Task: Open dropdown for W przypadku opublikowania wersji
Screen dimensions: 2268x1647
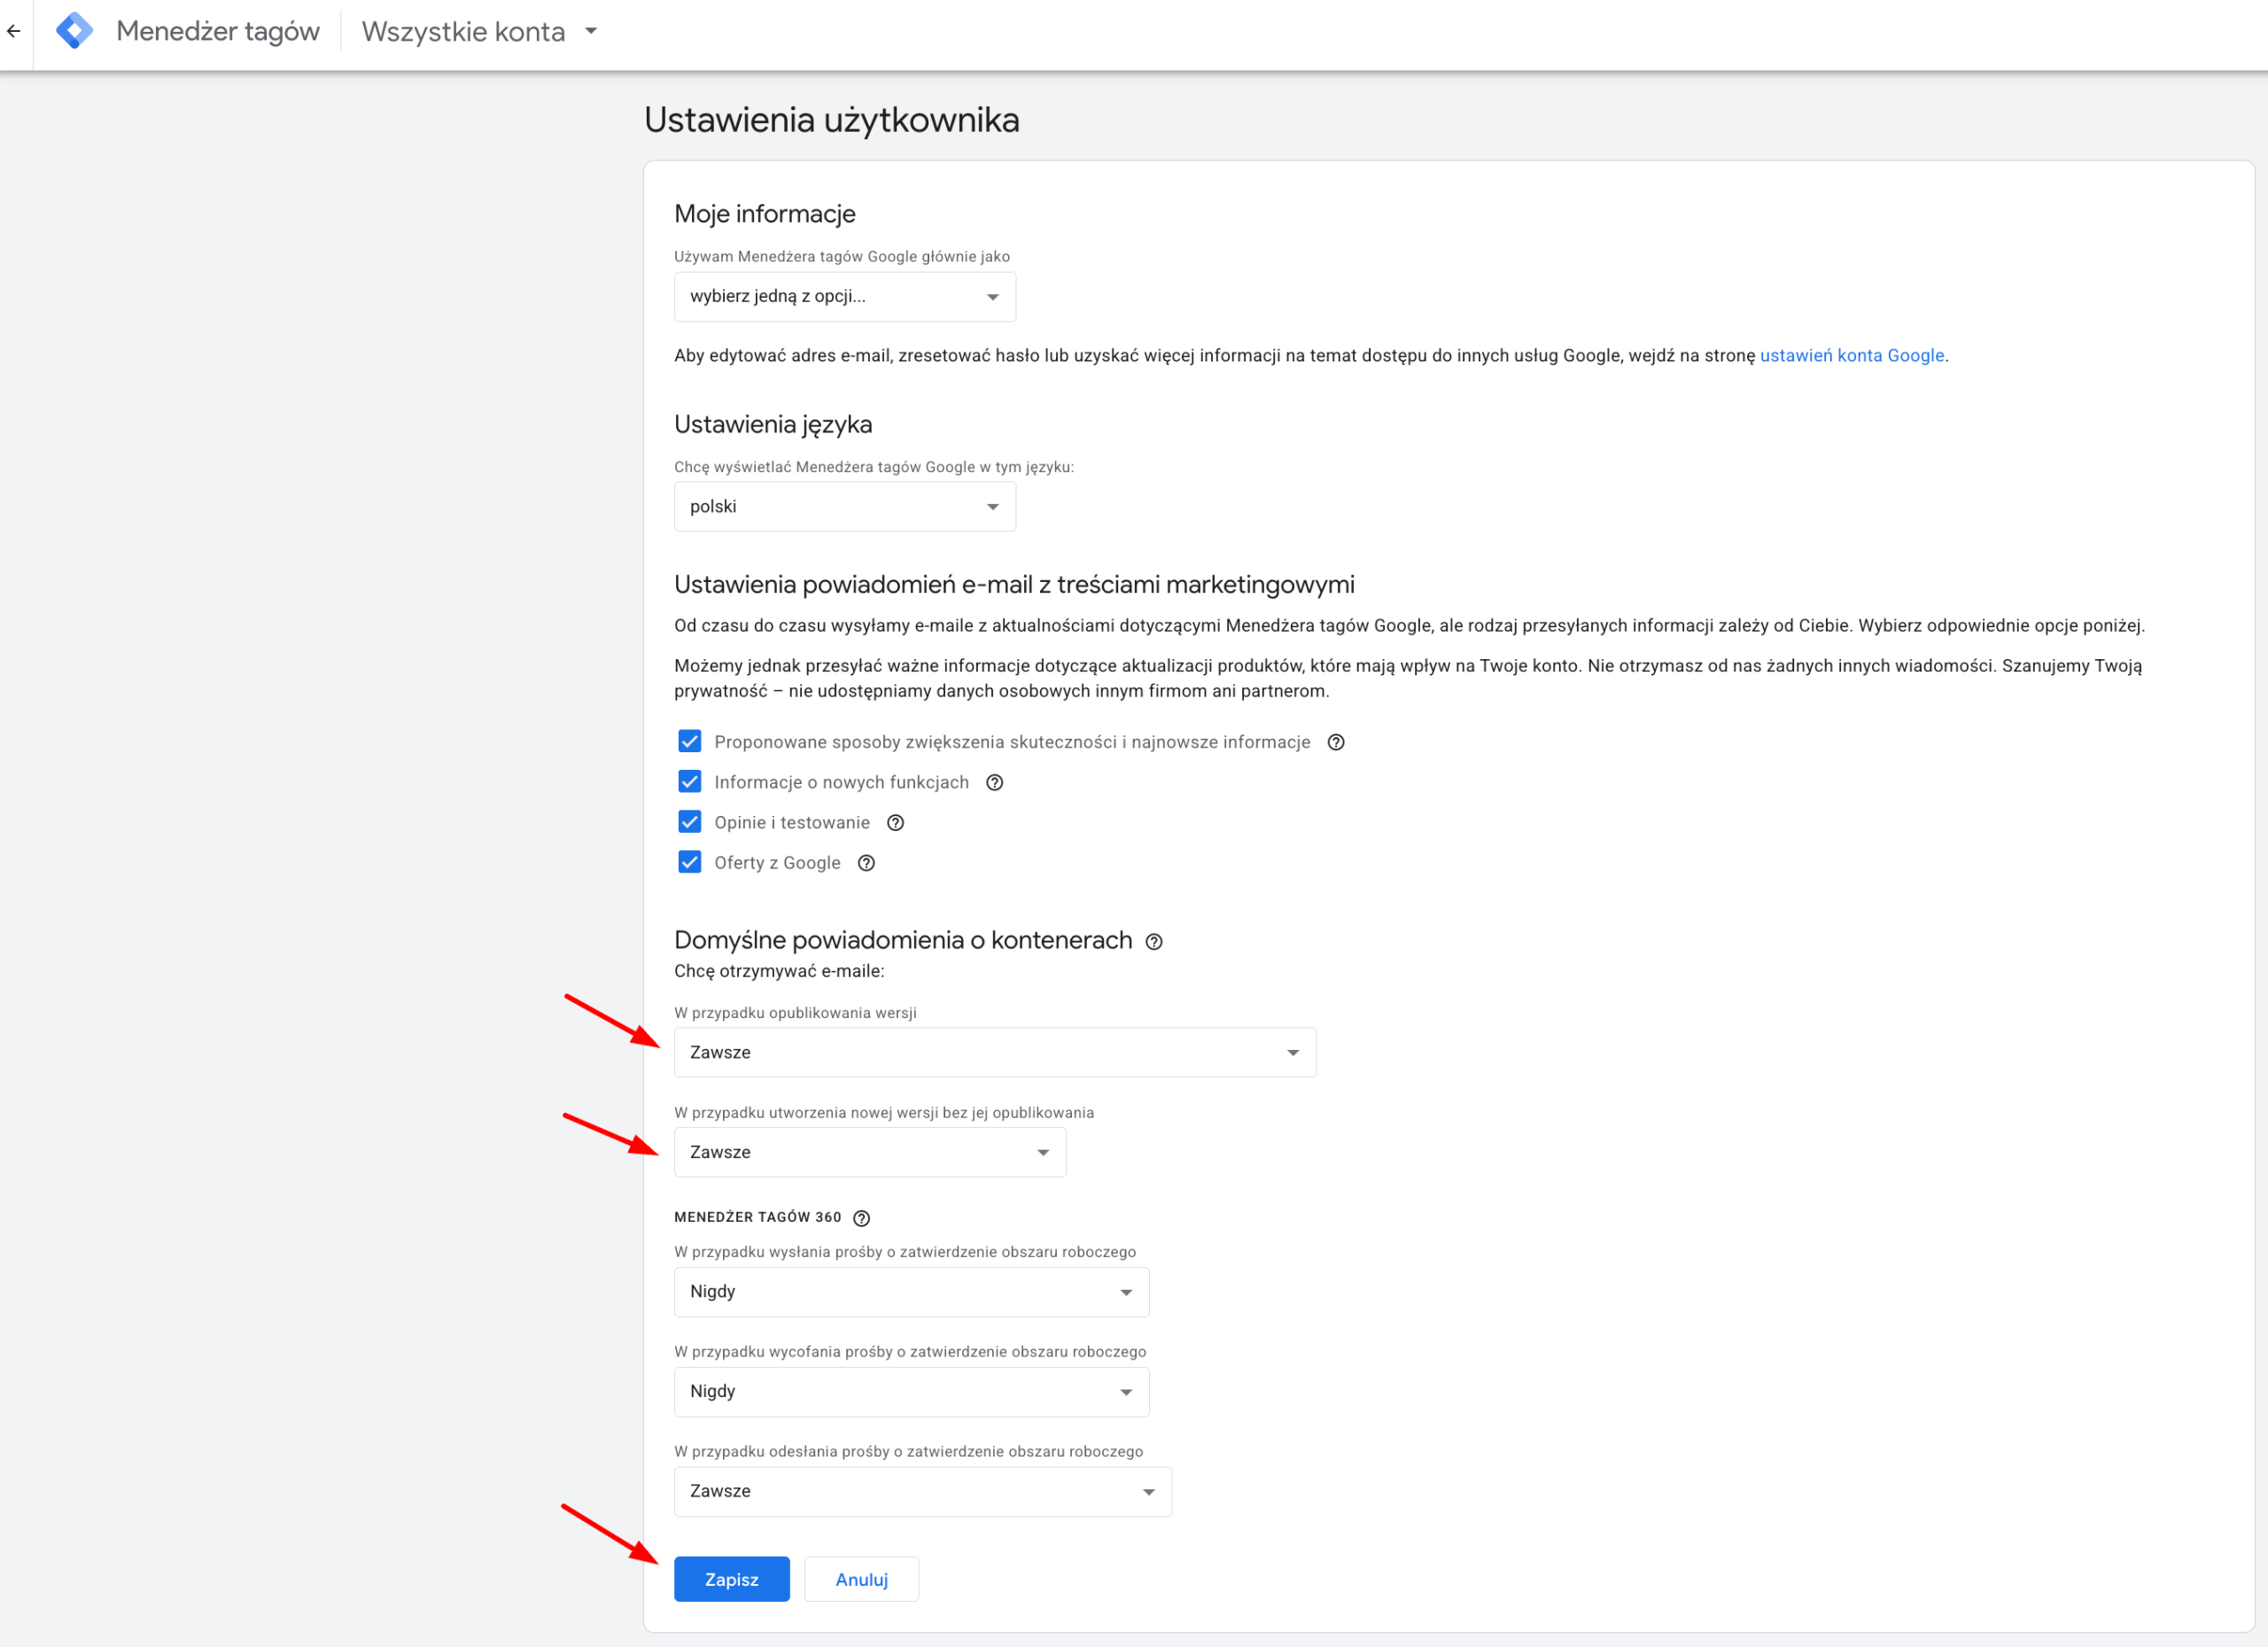Action: click(x=995, y=1053)
